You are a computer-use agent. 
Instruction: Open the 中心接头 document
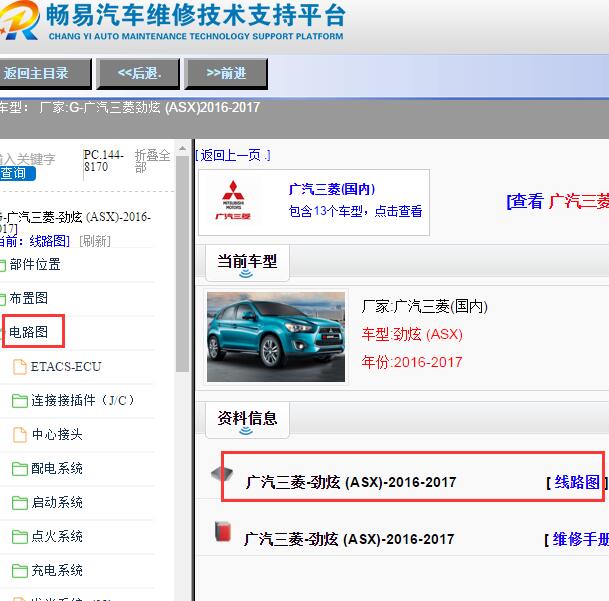(57, 434)
